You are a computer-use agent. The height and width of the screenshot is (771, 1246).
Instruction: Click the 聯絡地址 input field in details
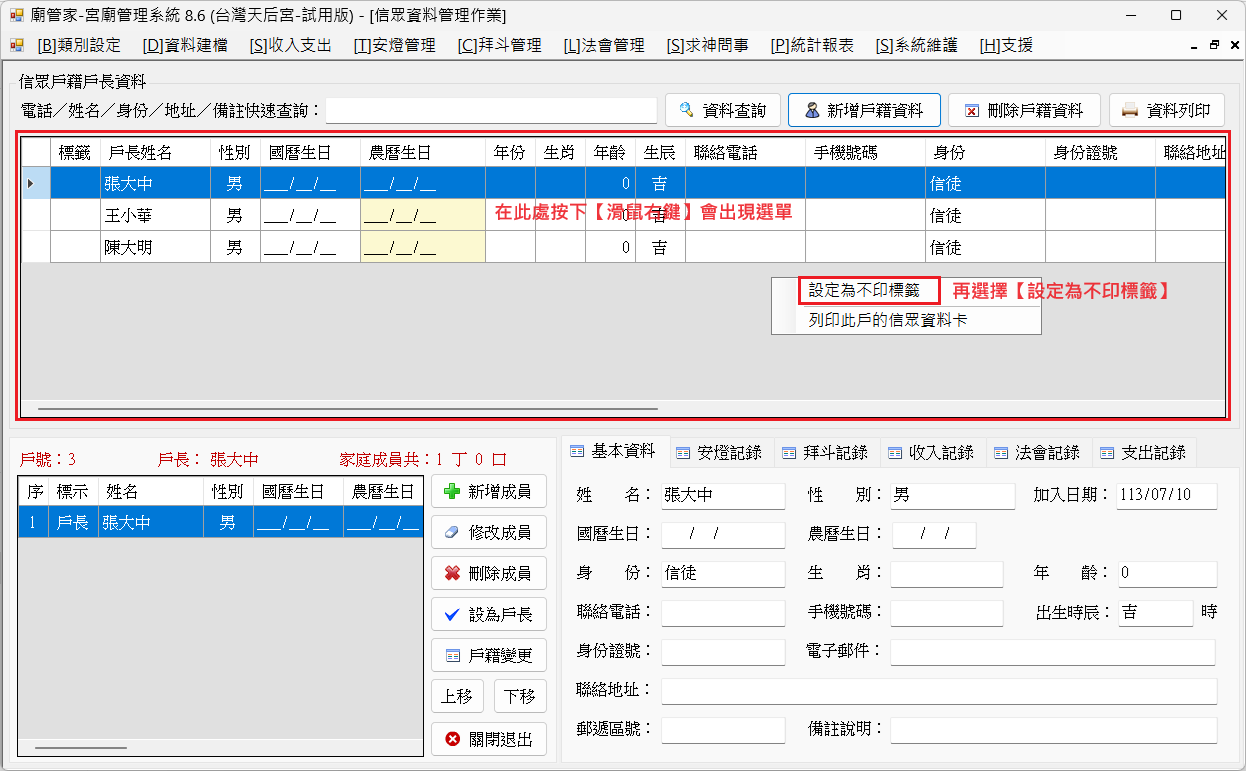pyautogui.click(x=939, y=691)
